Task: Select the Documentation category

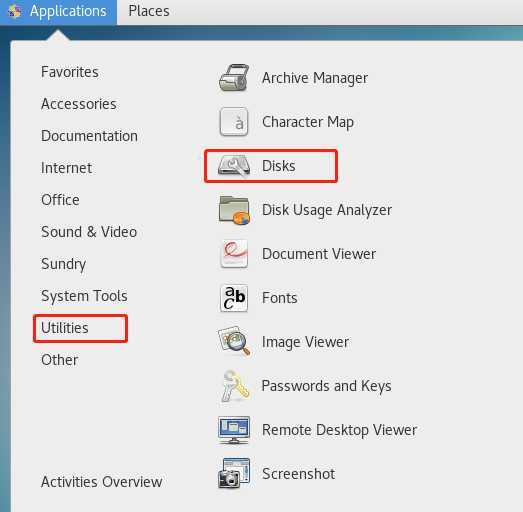Action: 89,136
